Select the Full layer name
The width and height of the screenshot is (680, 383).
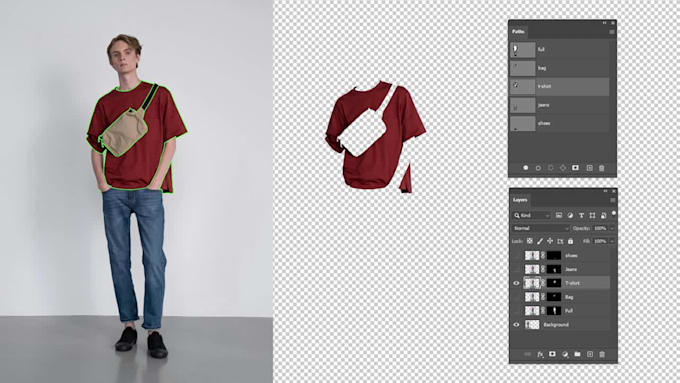click(x=569, y=311)
